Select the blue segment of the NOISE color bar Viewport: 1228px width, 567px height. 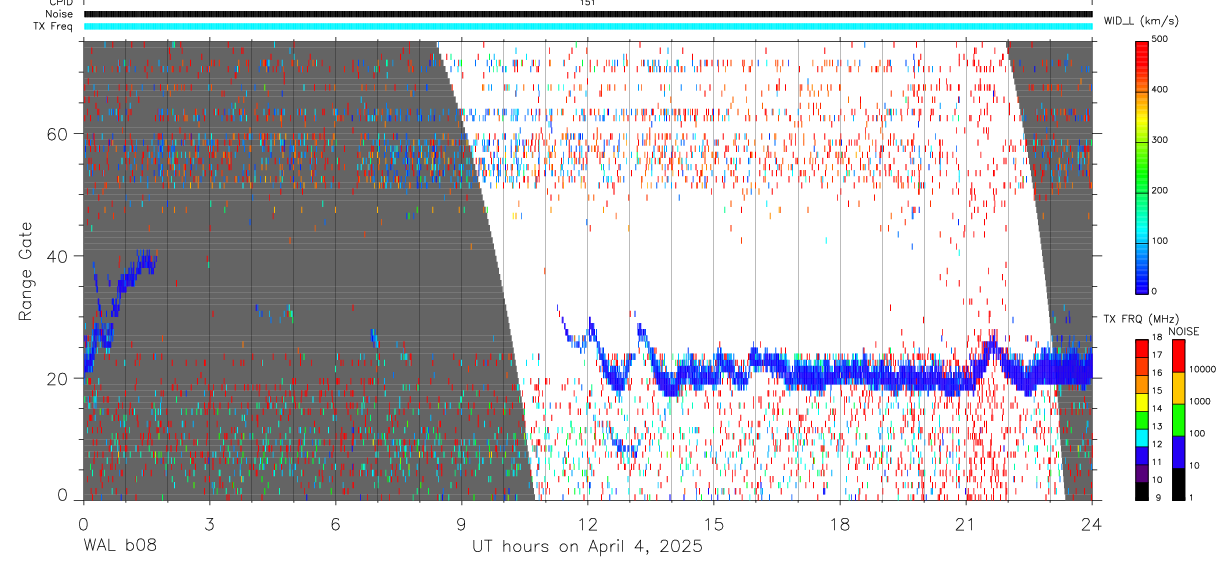point(1178,452)
